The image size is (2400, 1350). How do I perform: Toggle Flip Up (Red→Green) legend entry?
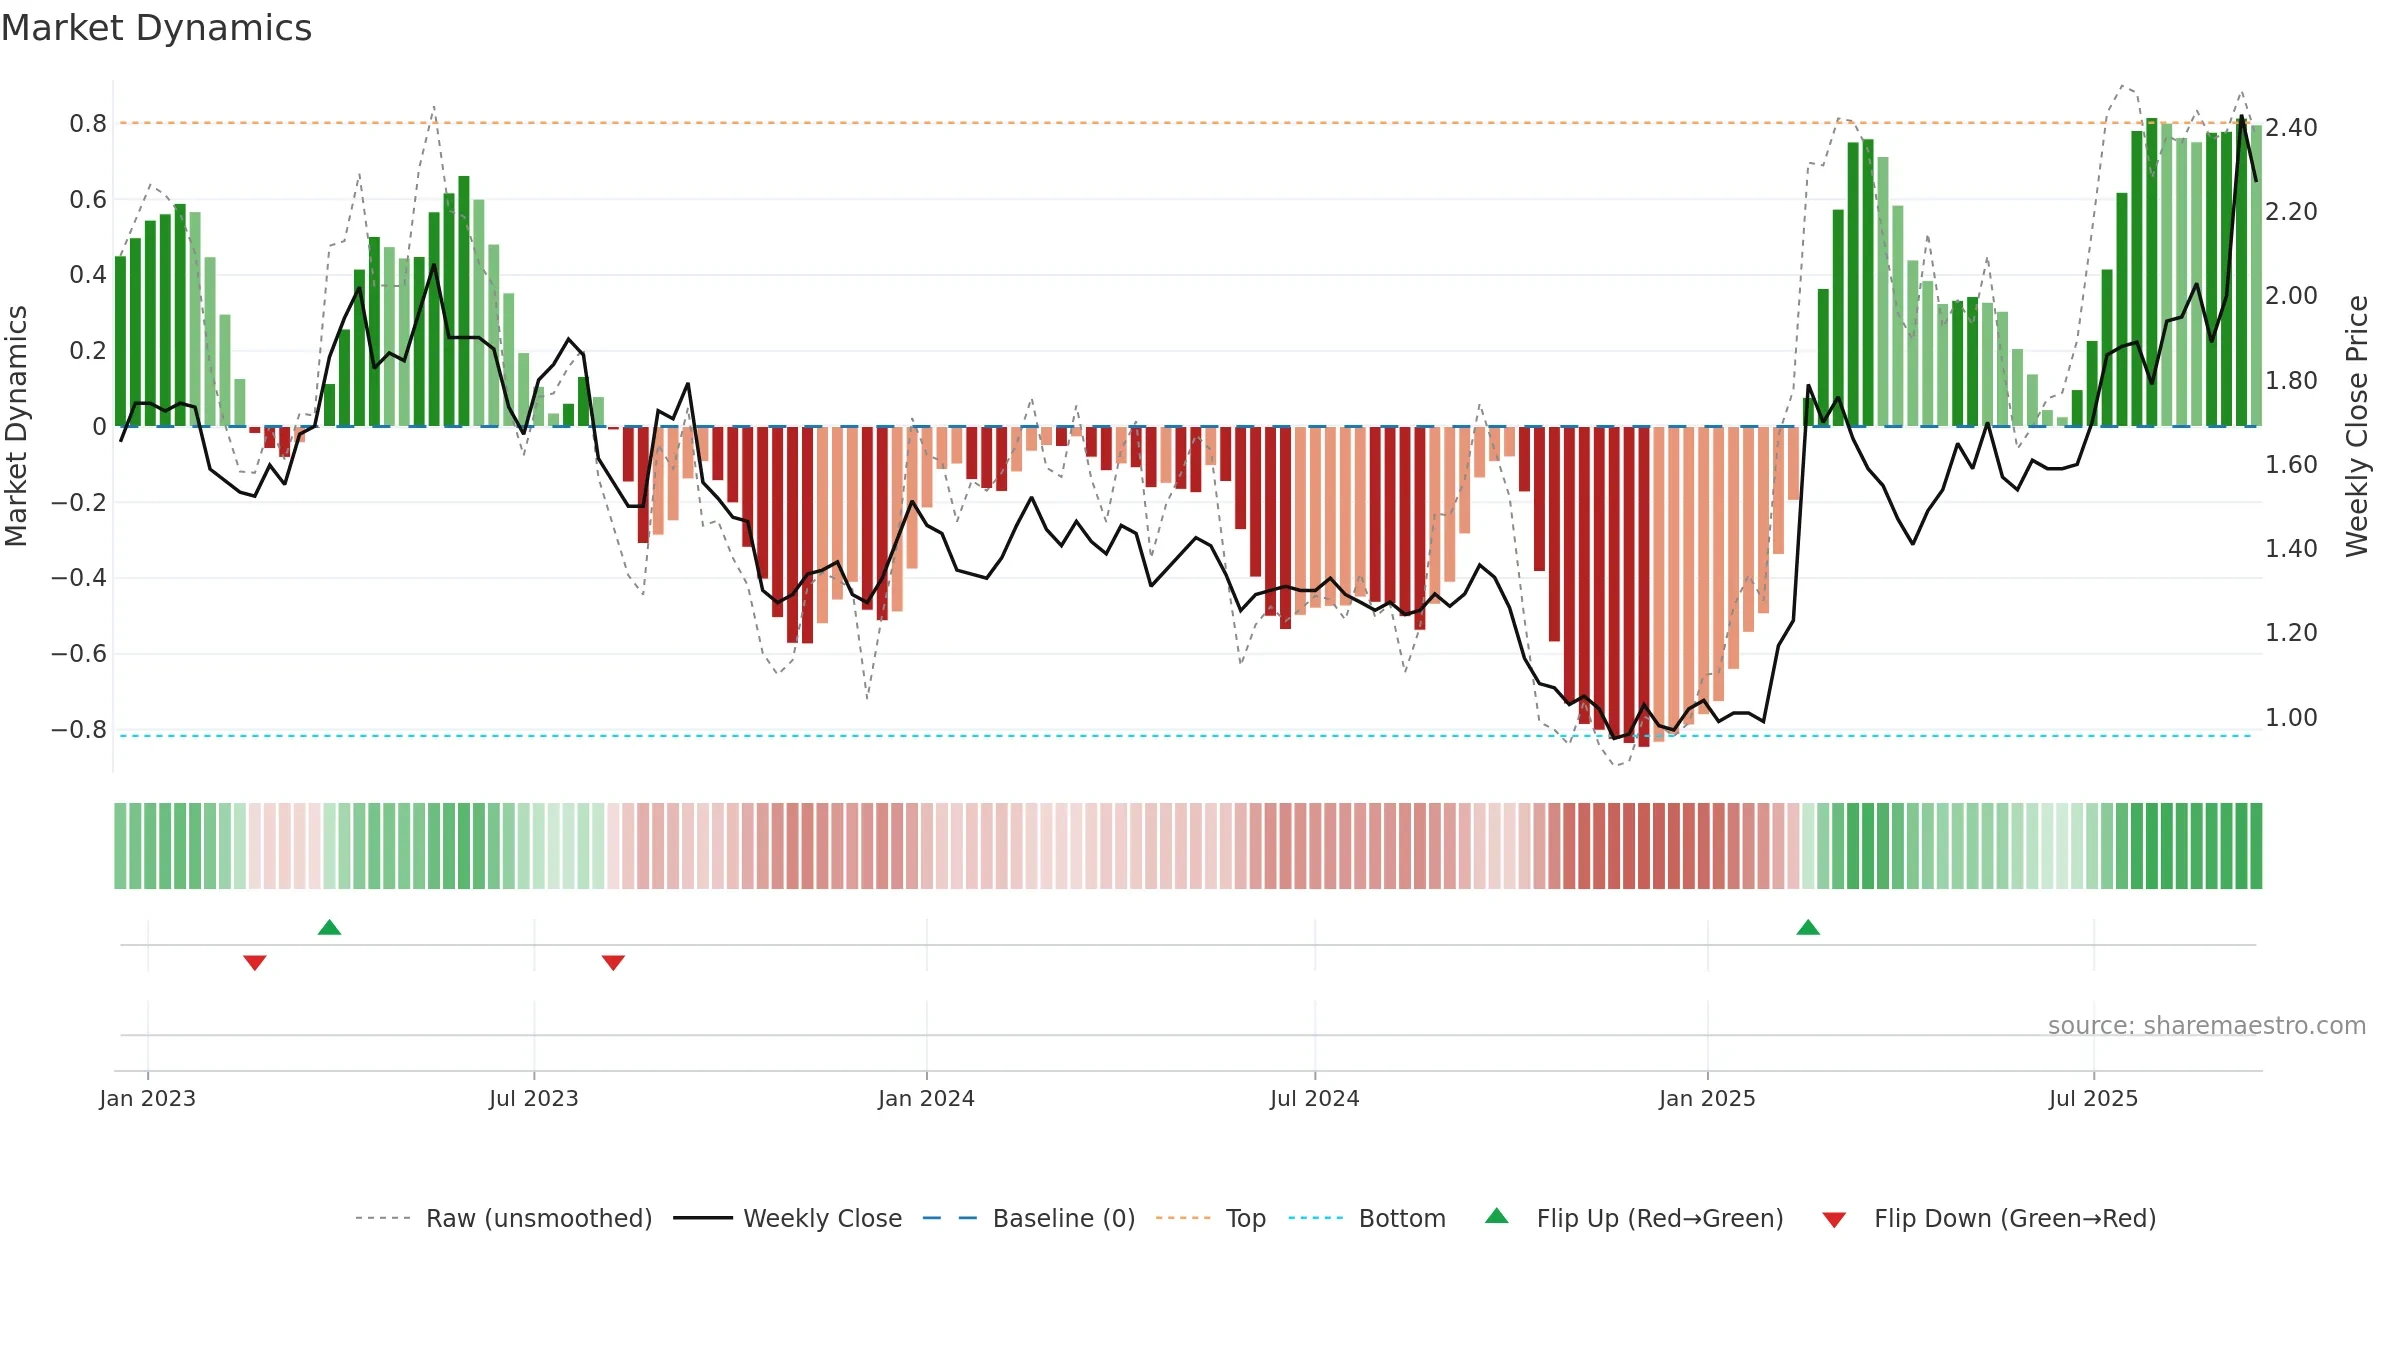[1634, 1218]
